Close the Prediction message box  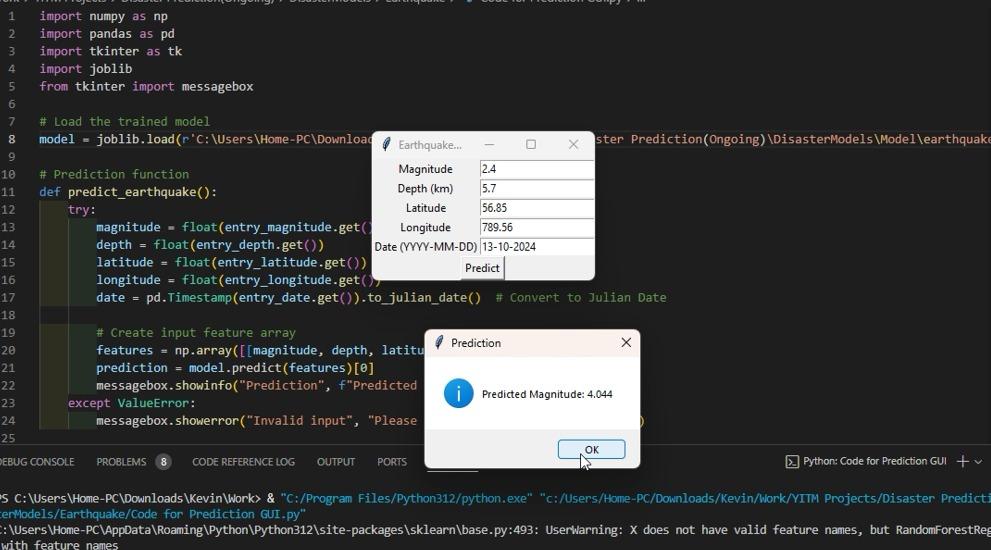(x=626, y=343)
